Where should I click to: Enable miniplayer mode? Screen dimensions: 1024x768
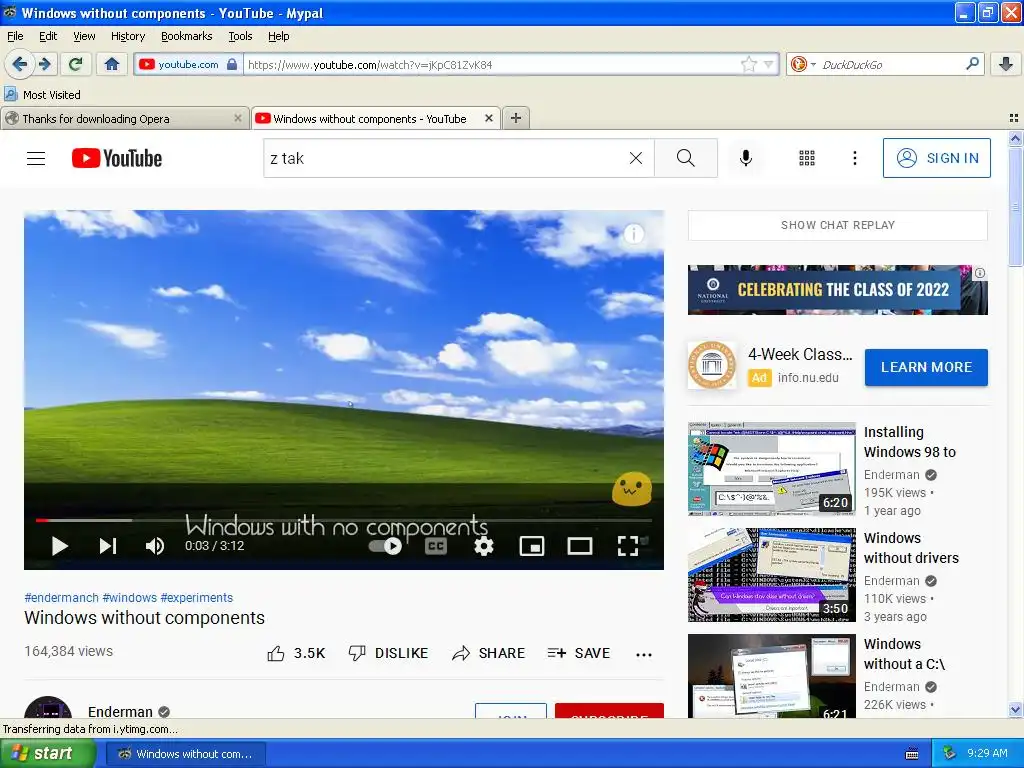[x=532, y=546]
